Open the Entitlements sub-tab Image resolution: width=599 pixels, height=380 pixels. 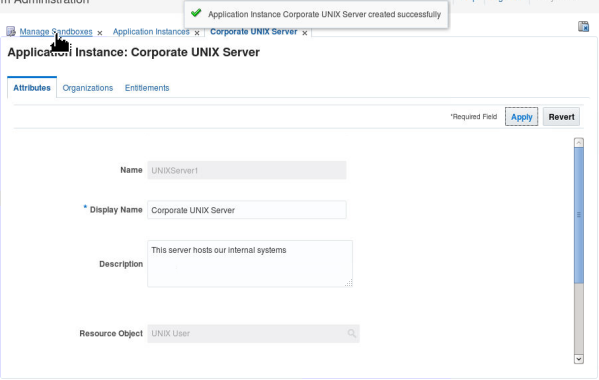[147, 88]
